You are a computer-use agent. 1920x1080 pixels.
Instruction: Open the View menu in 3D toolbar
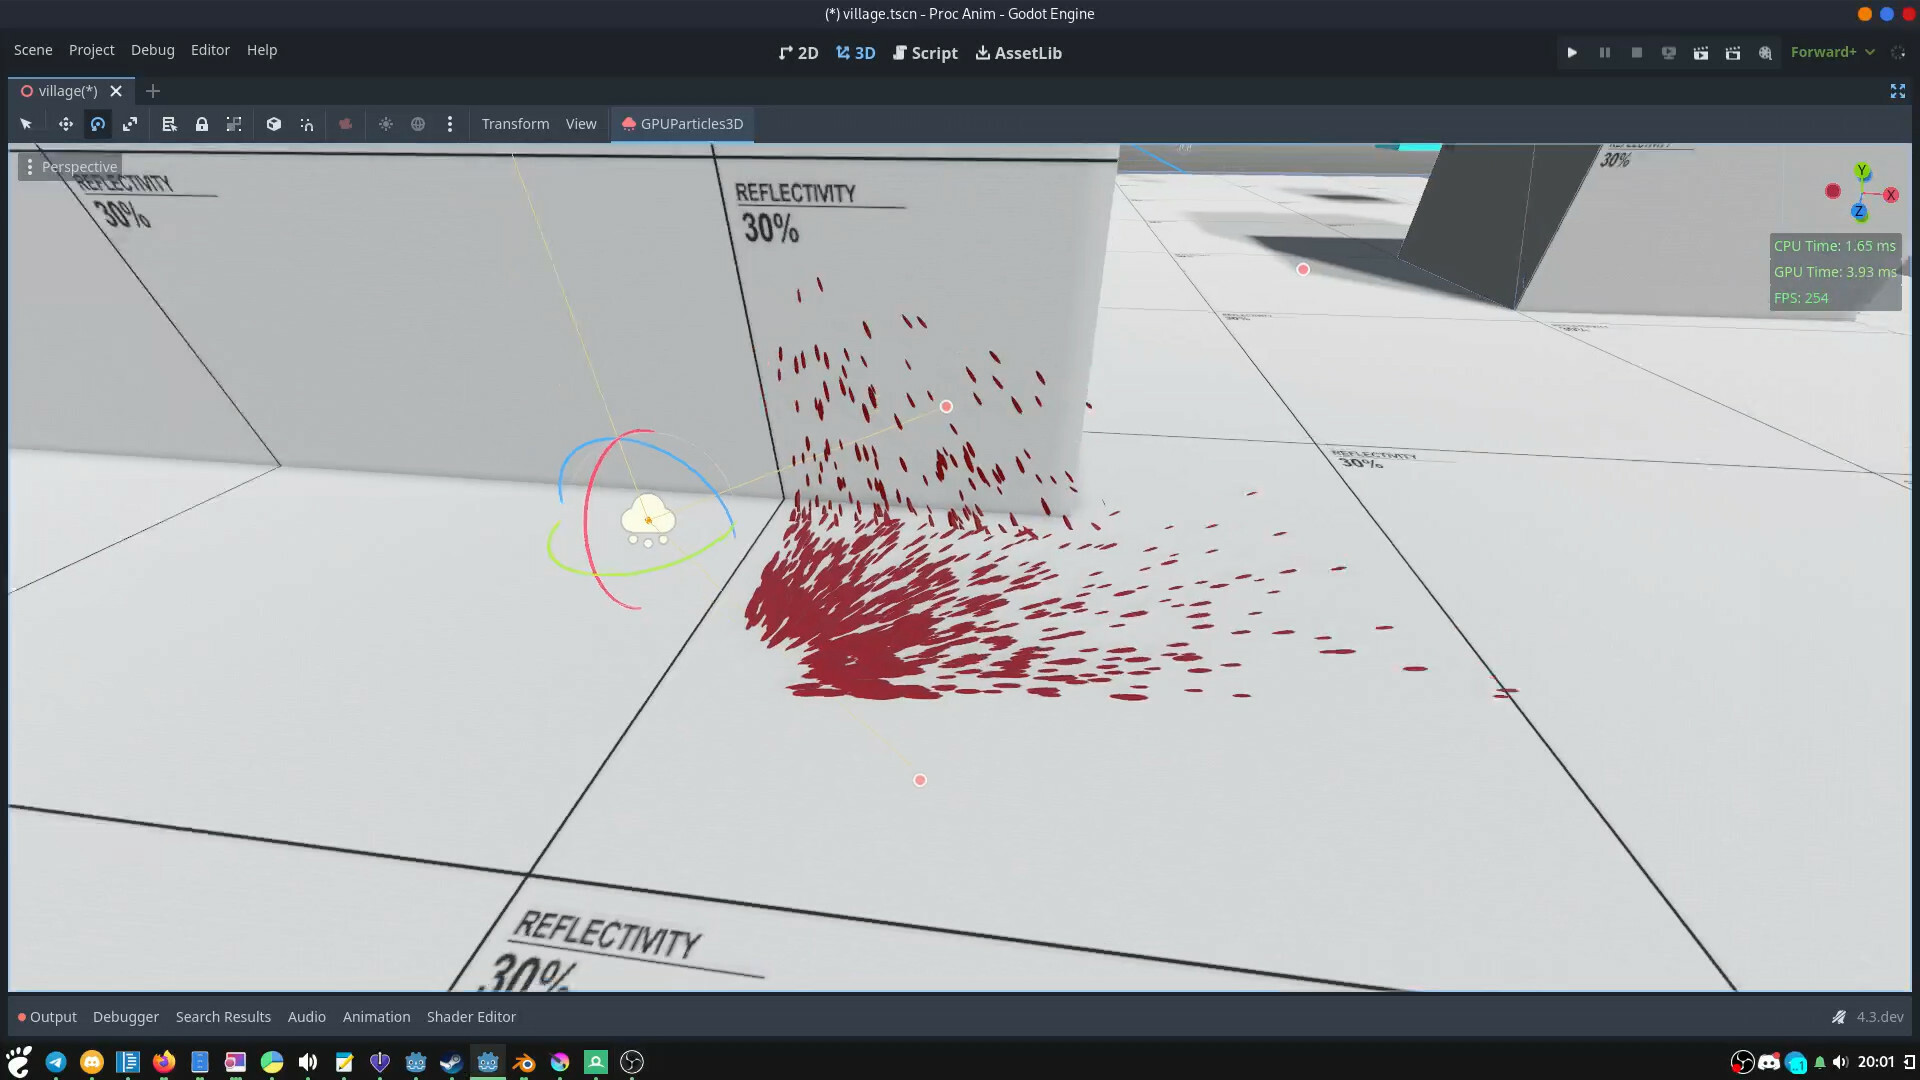tap(581, 124)
